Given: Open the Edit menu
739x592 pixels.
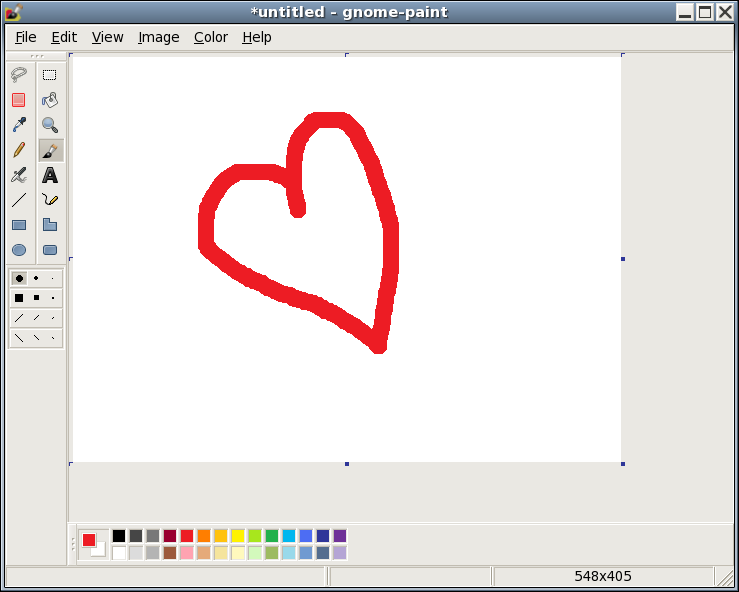Looking at the screenshot, I should [x=64, y=37].
